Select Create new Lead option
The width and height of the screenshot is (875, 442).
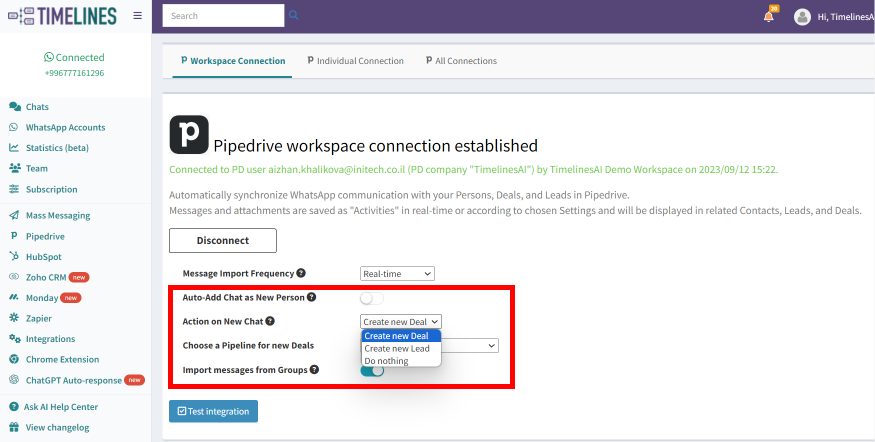pos(401,348)
